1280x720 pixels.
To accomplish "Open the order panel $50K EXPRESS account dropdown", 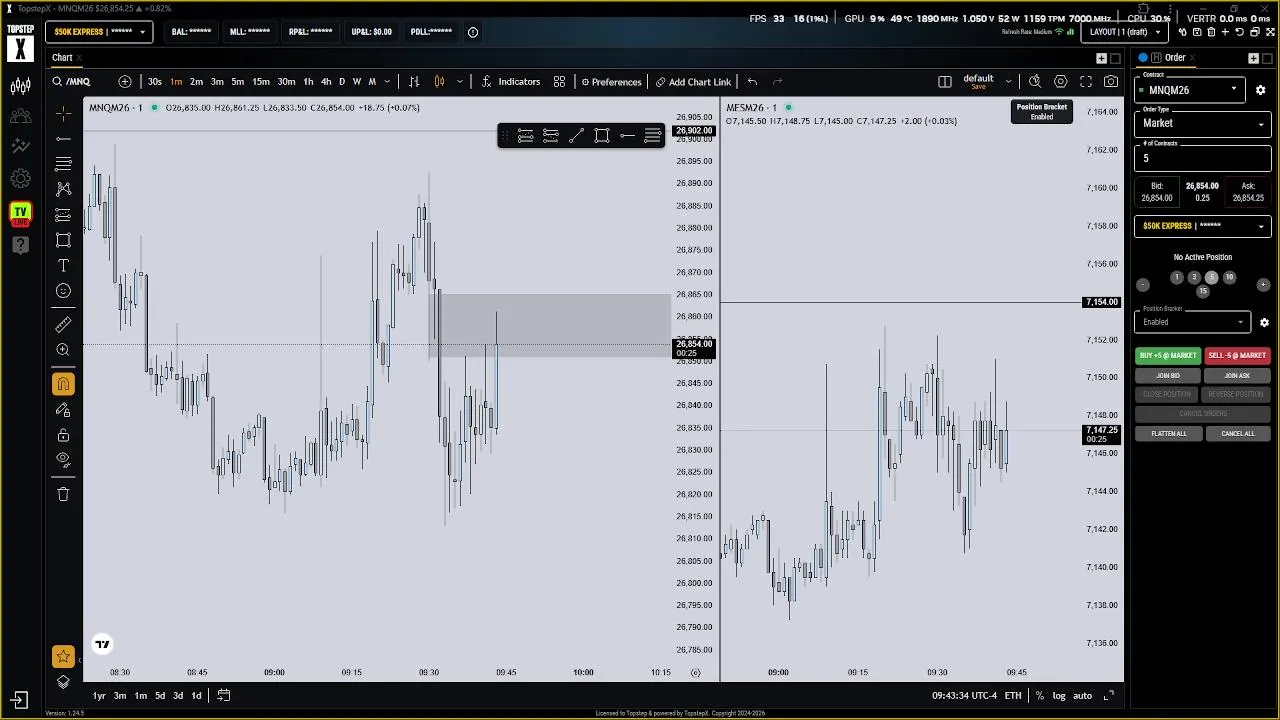I will pyautogui.click(x=1203, y=226).
